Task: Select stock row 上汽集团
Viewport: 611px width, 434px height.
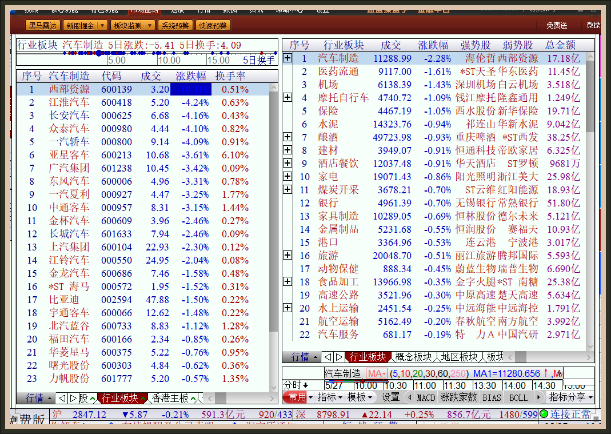Action: (143, 247)
